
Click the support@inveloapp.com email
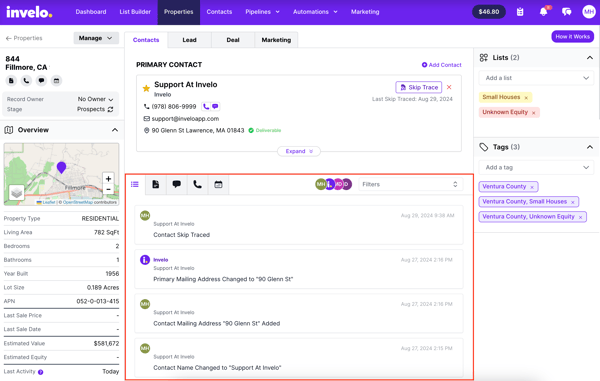(185, 119)
